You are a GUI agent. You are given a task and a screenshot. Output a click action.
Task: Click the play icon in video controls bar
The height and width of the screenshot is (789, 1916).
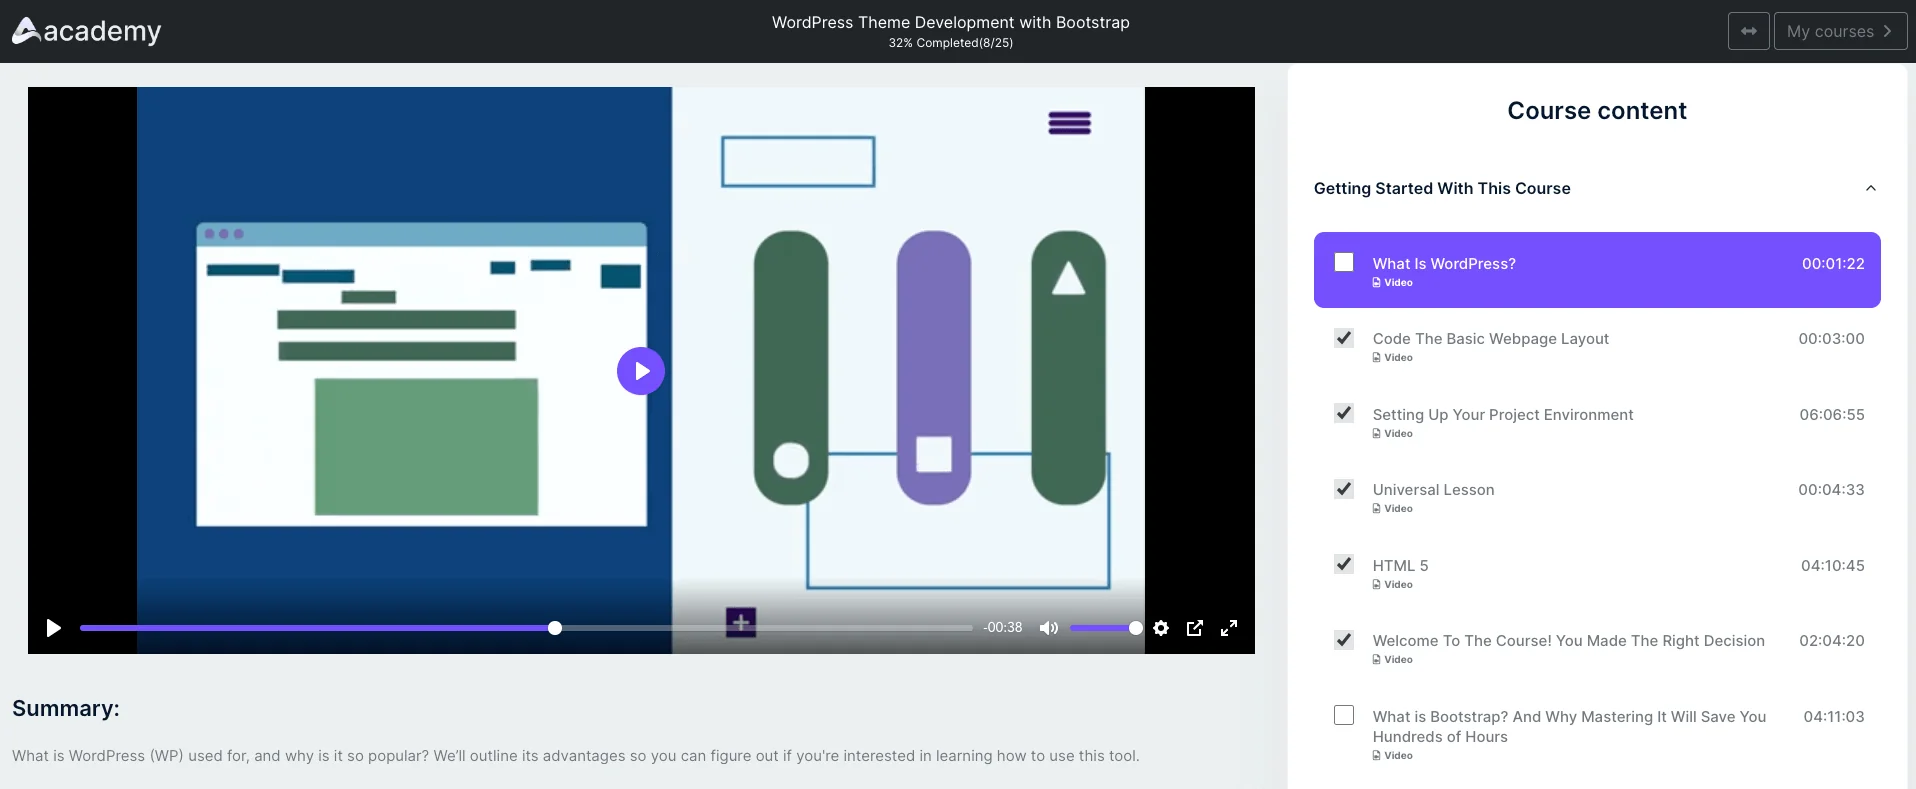click(54, 628)
